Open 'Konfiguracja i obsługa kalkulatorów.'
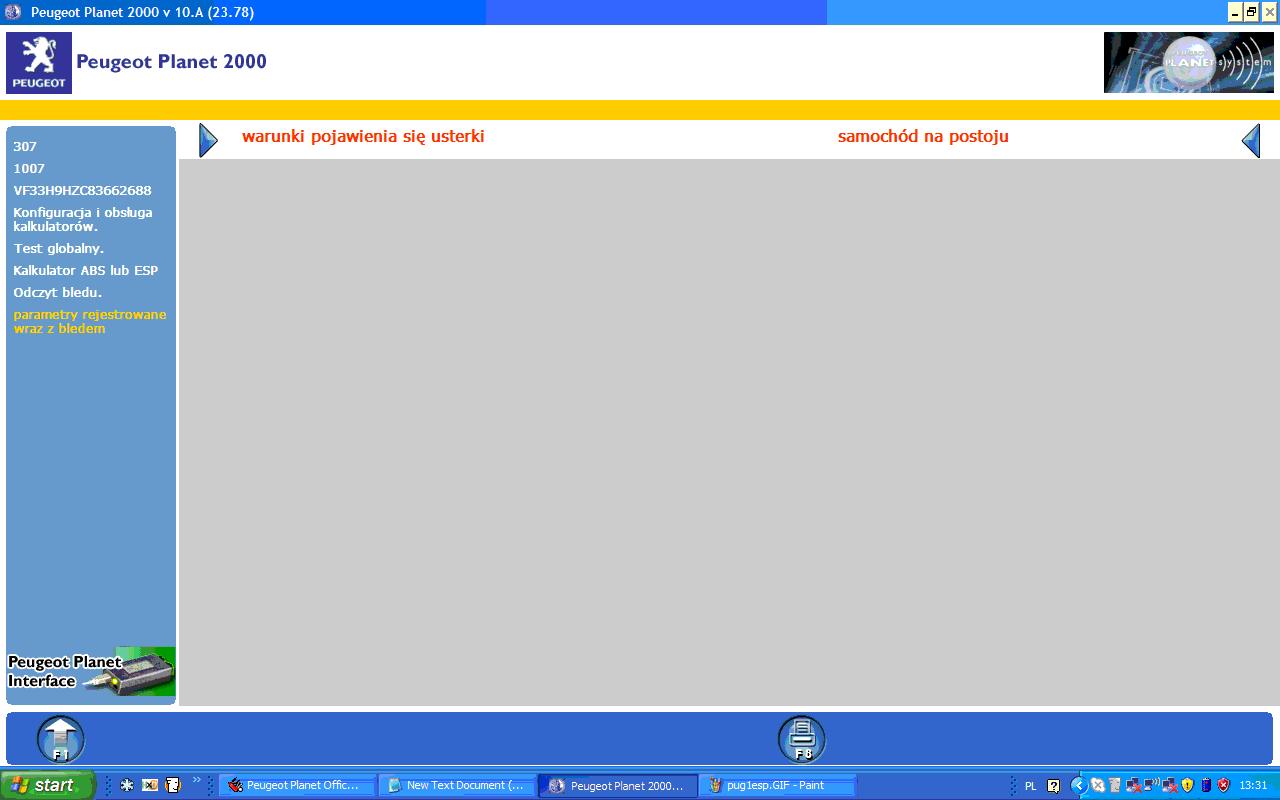The width and height of the screenshot is (1280, 800). [83, 219]
